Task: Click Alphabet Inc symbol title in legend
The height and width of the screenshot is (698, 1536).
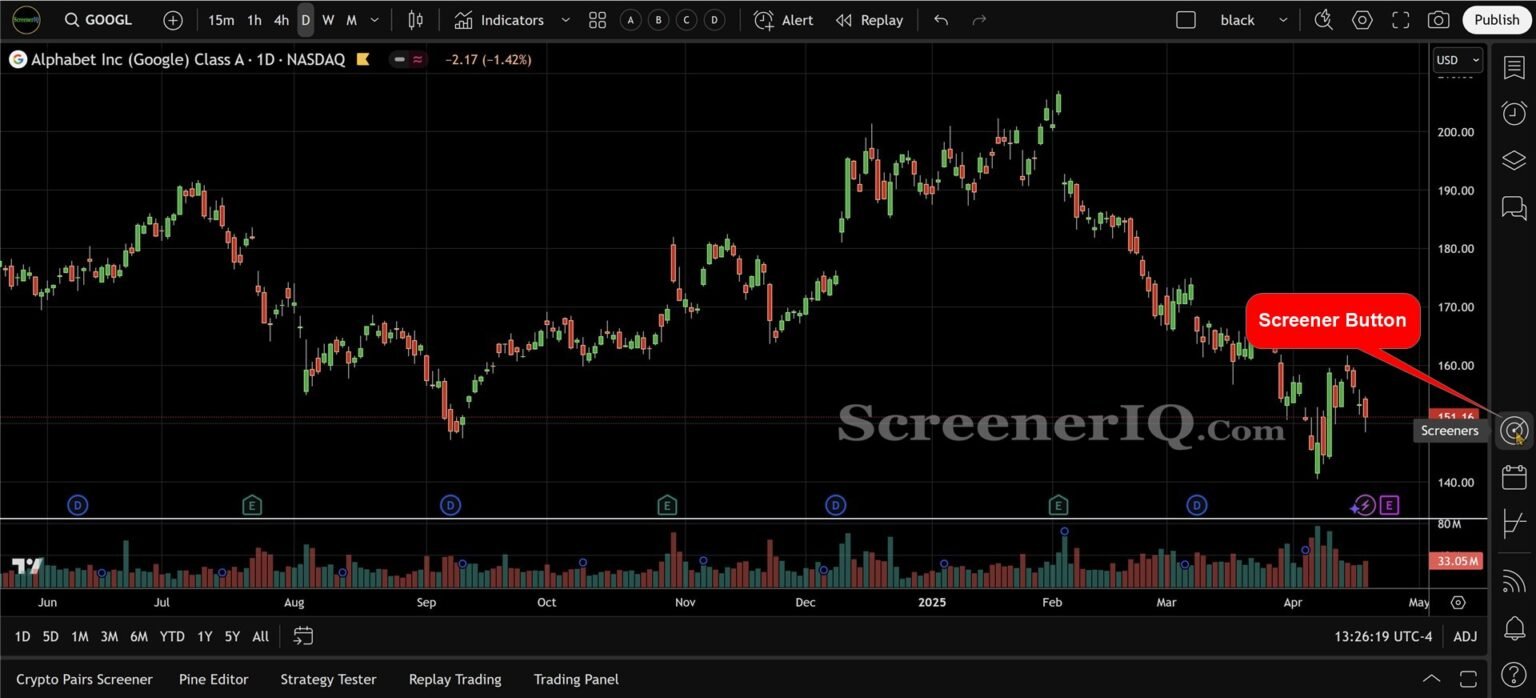Action: point(188,60)
